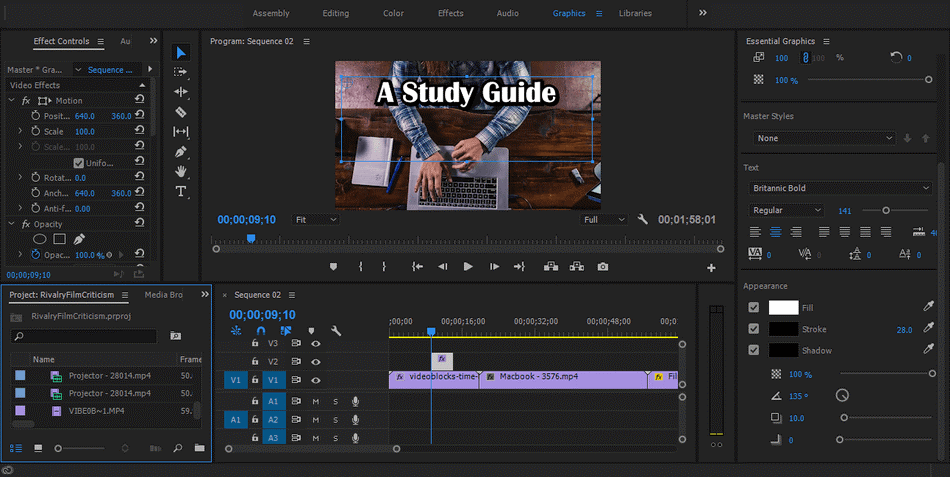Select the Hand tool
Image resolution: width=950 pixels, height=477 pixels.
181,172
